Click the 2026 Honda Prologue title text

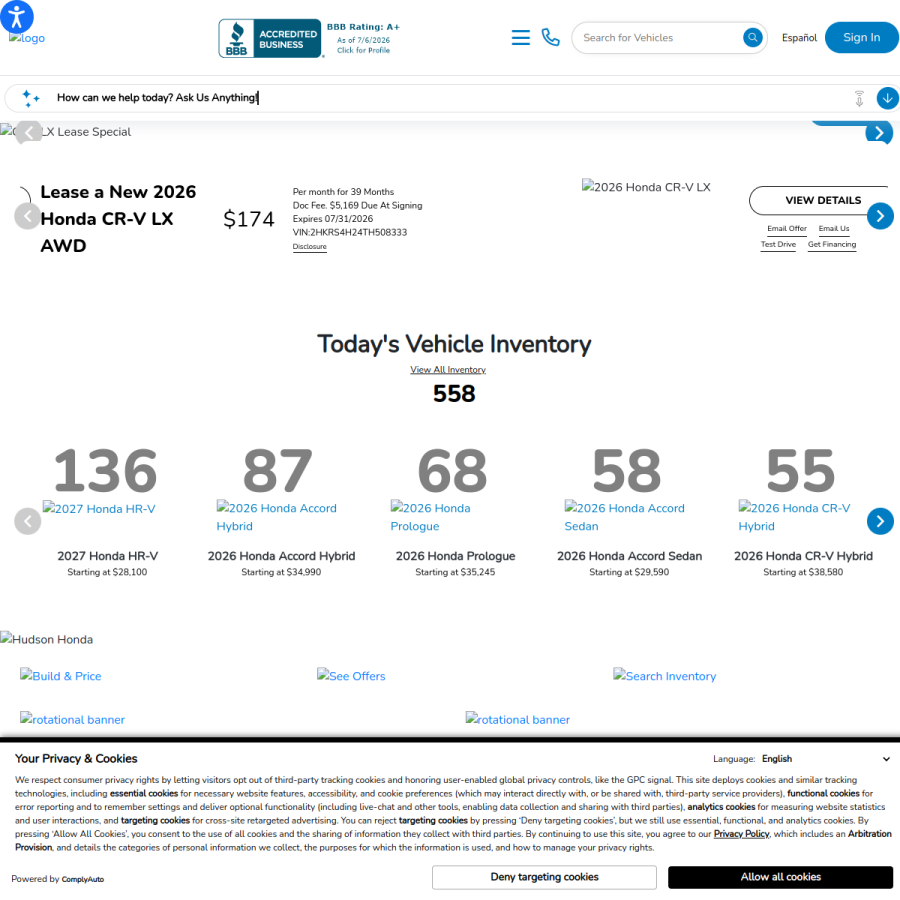(455, 556)
